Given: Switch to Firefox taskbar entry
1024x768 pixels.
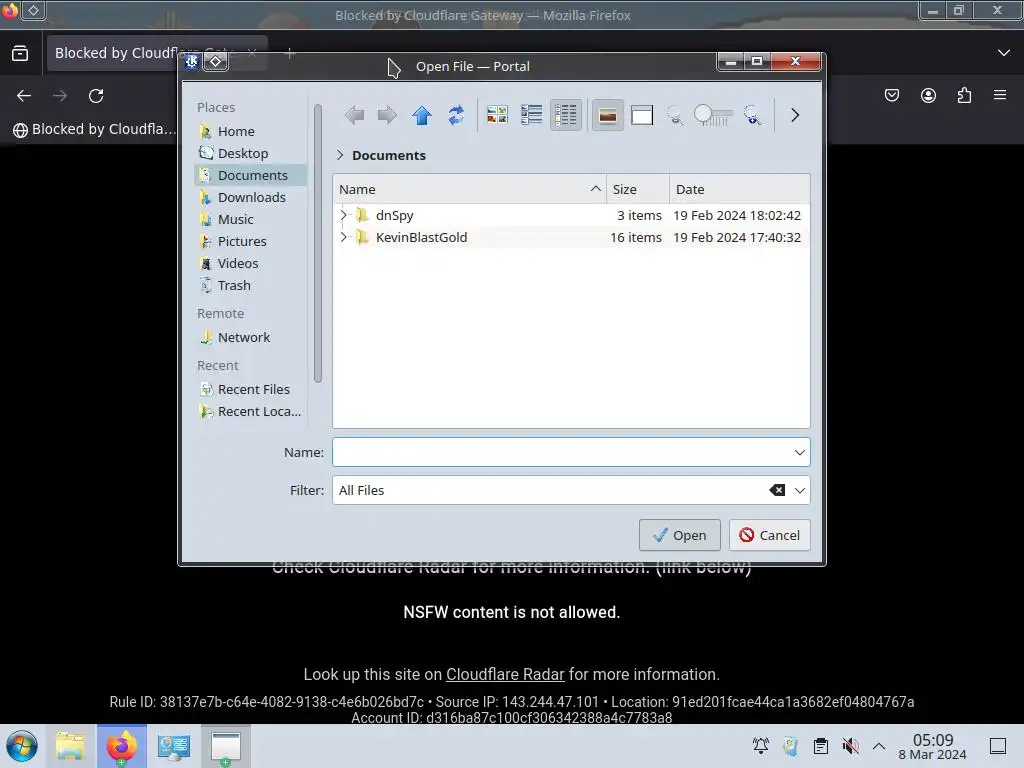Looking at the screenshot, I should coord(122,746).
